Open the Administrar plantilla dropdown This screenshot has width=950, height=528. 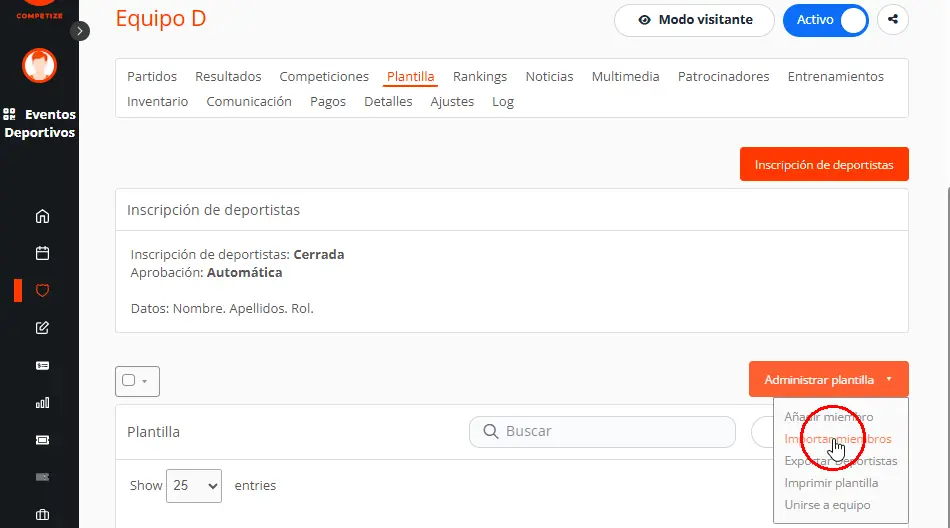828,379
